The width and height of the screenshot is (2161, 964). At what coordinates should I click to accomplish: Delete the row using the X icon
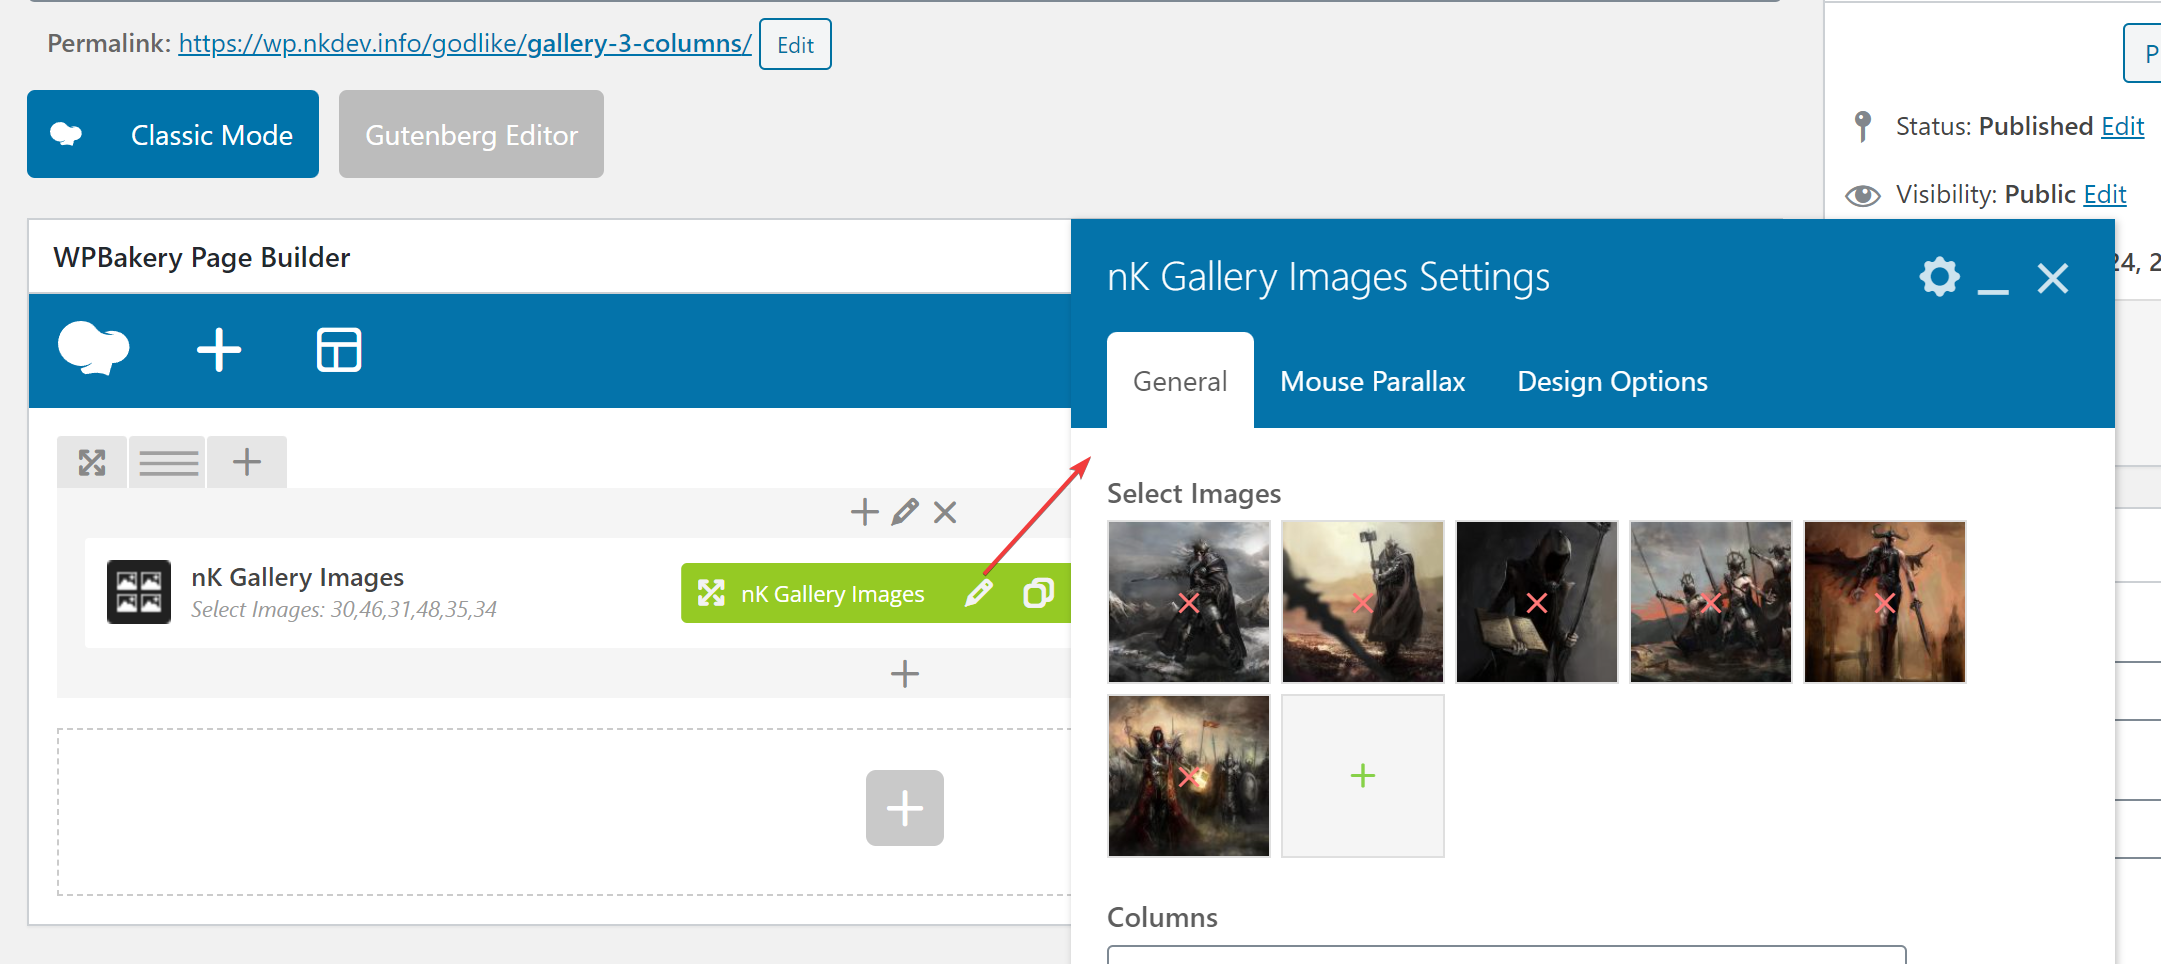pos(944,512)
